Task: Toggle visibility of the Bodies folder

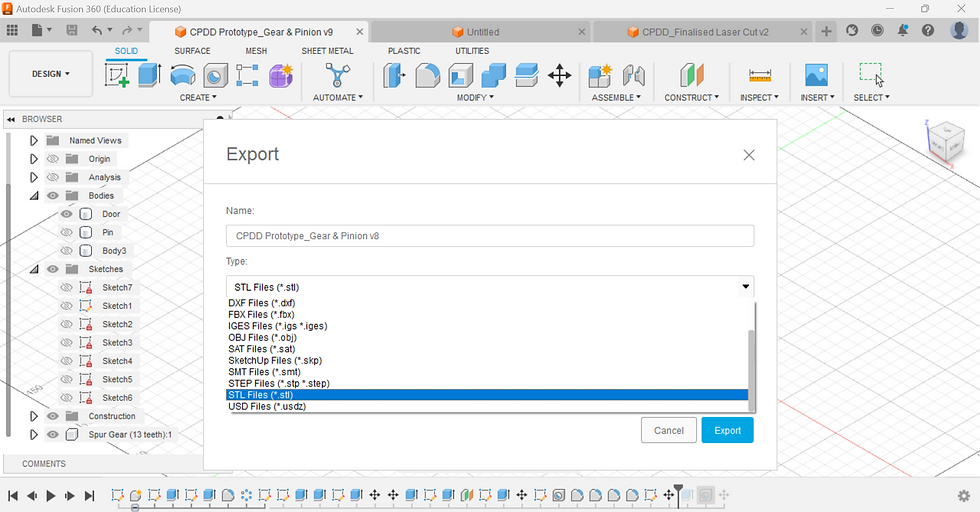Action: tap(53, 196)
